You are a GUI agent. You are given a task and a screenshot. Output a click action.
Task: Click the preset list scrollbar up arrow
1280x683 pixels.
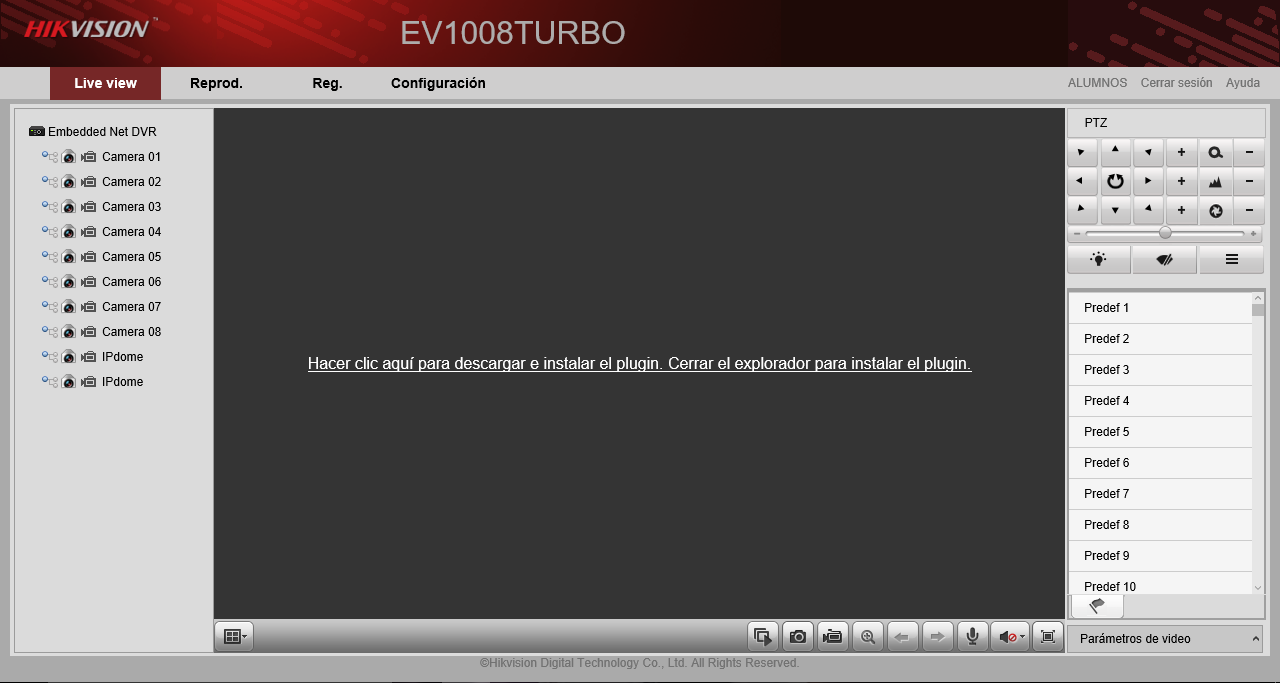click(x=1258, y=298)
